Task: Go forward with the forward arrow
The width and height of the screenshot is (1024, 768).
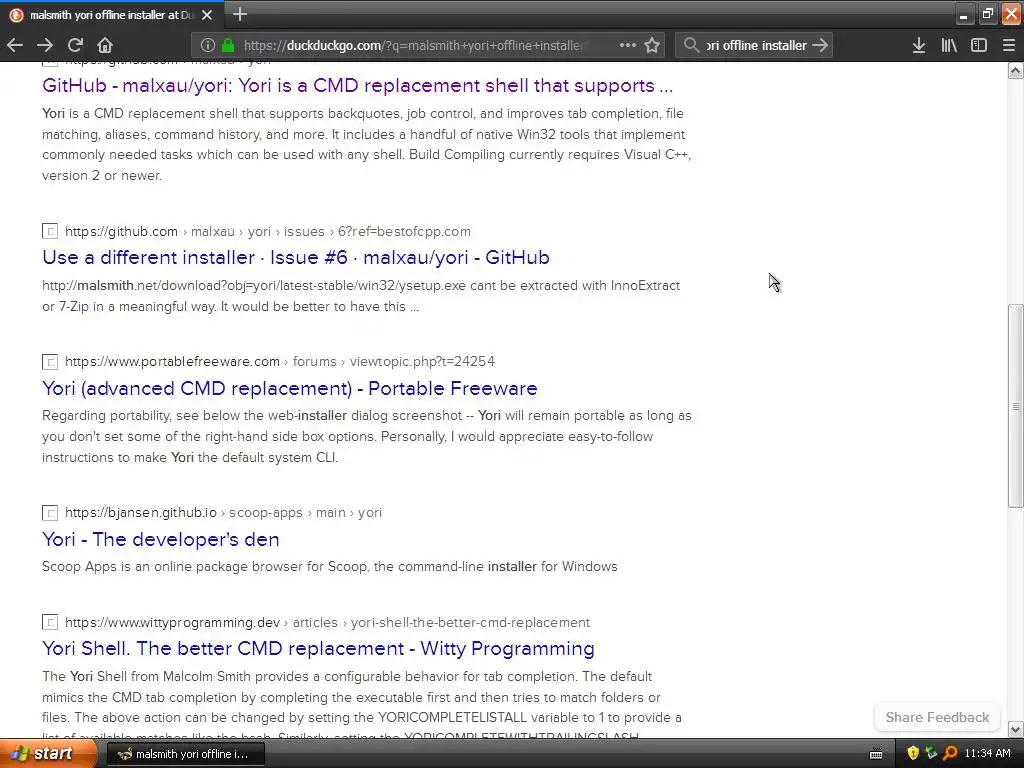Action: click(44, 45)
